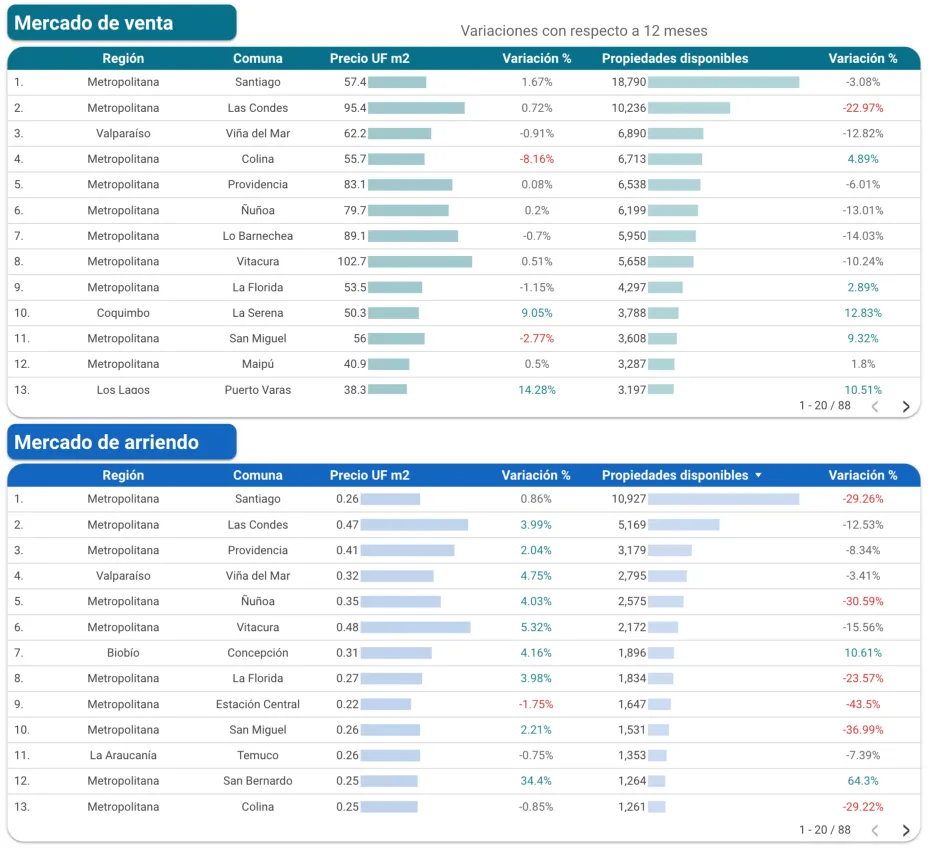Screen dimensions: 928x851
Task: Advance to next page in Mercado de arriendo table
Action: pos(906,831)
